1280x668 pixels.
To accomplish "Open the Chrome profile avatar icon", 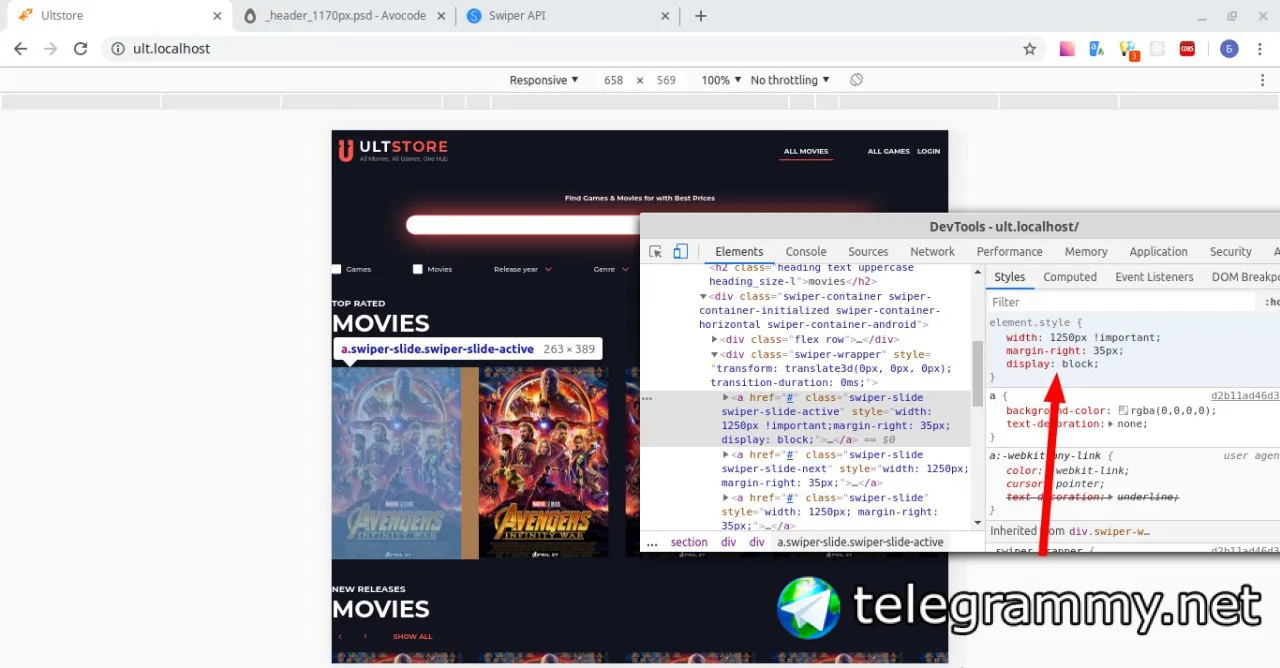I will click(1229, 48).
